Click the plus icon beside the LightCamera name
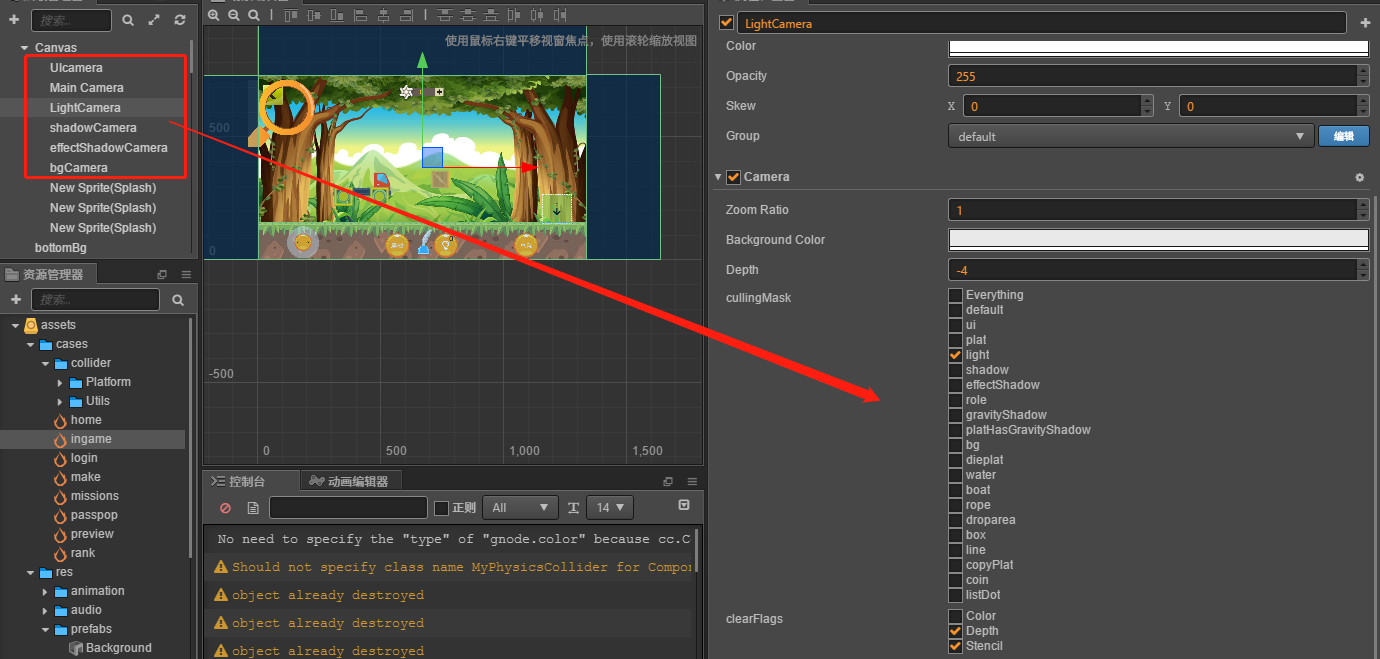The height and width of the screenshot is (659, 1380). pos(1365,23)
